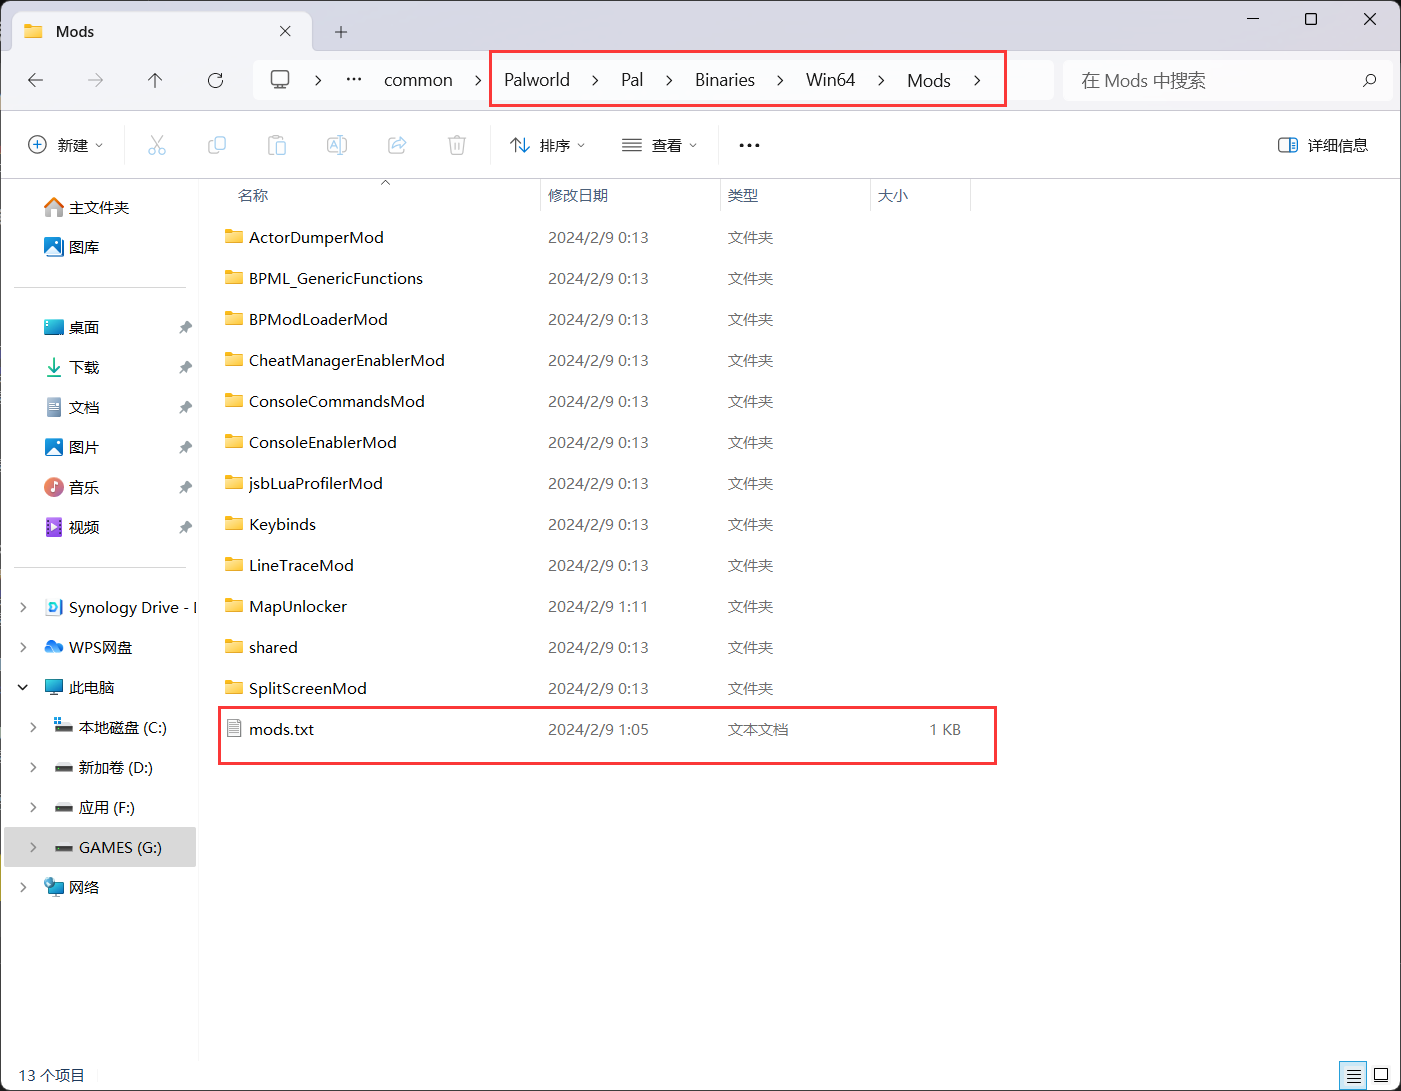Click the pin icon next to 文档

coord(185,407)
